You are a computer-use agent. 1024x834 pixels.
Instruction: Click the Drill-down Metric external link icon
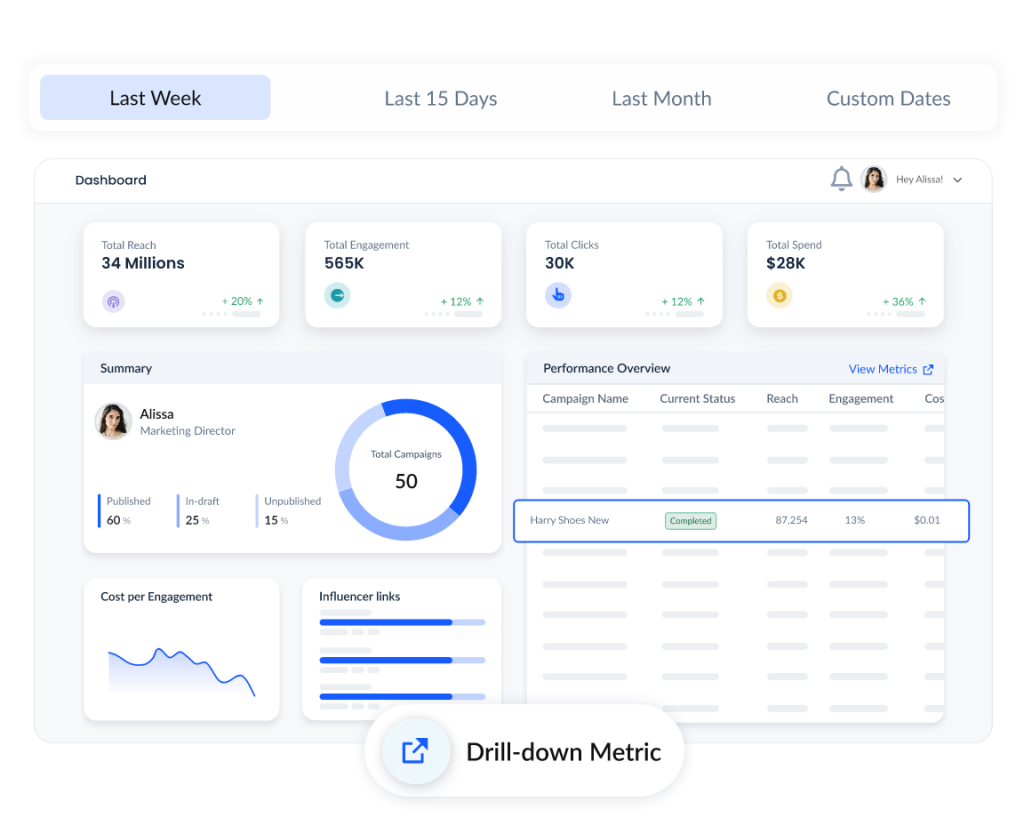(x=415, y=751)
